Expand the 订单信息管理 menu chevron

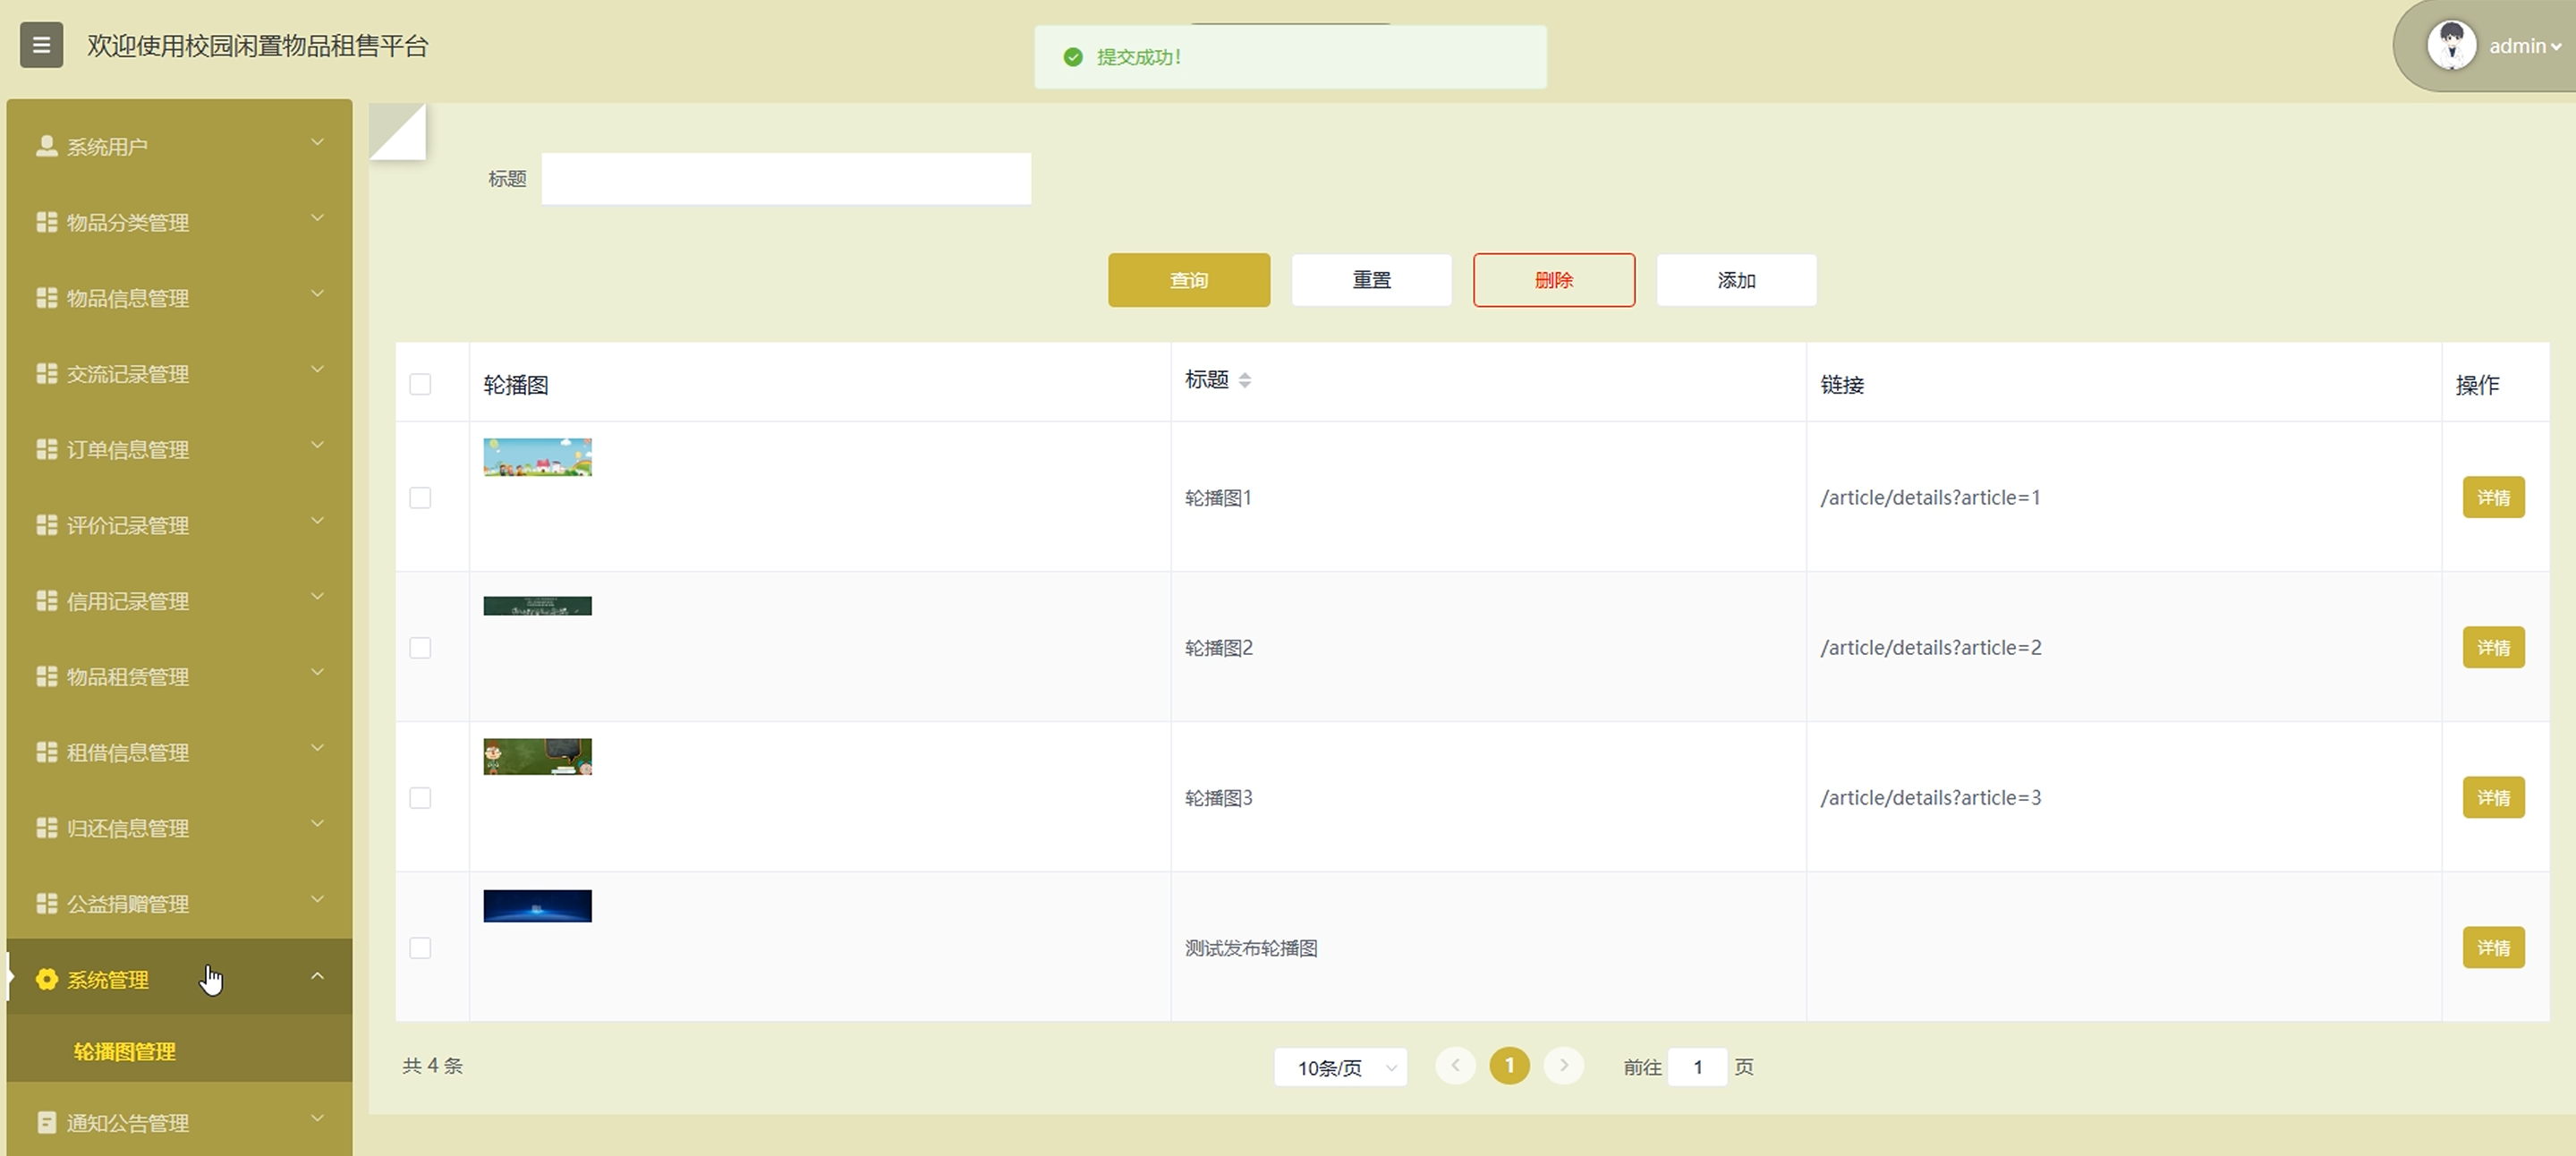[x=317, y=446]
